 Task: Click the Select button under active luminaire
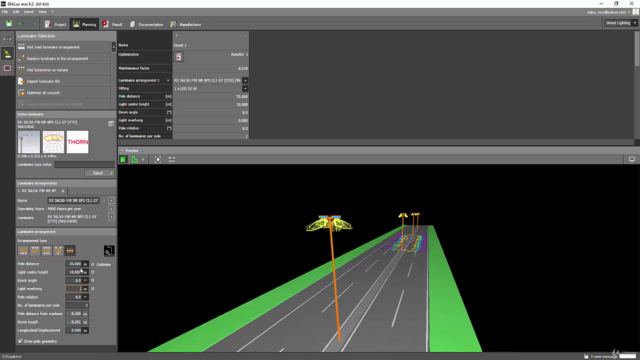click(x=100, y=173)
